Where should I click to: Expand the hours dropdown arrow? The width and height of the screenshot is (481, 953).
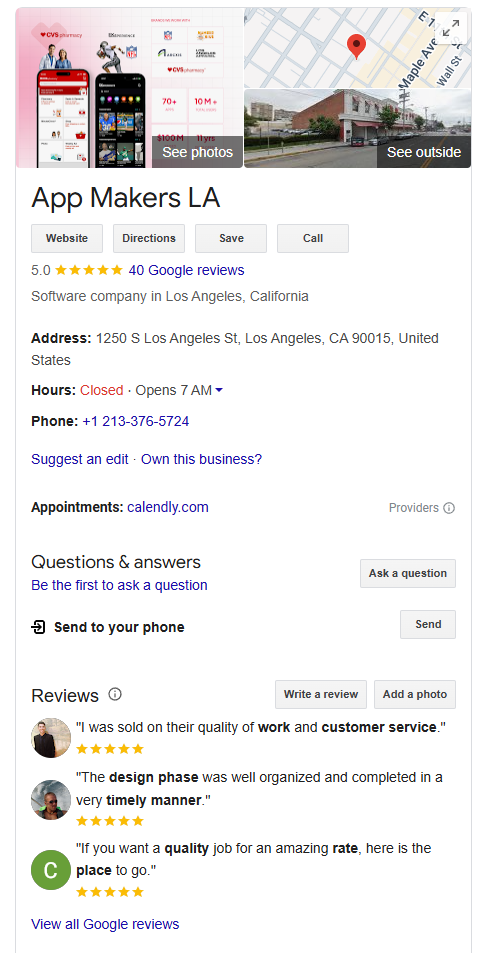click(219, 390)
